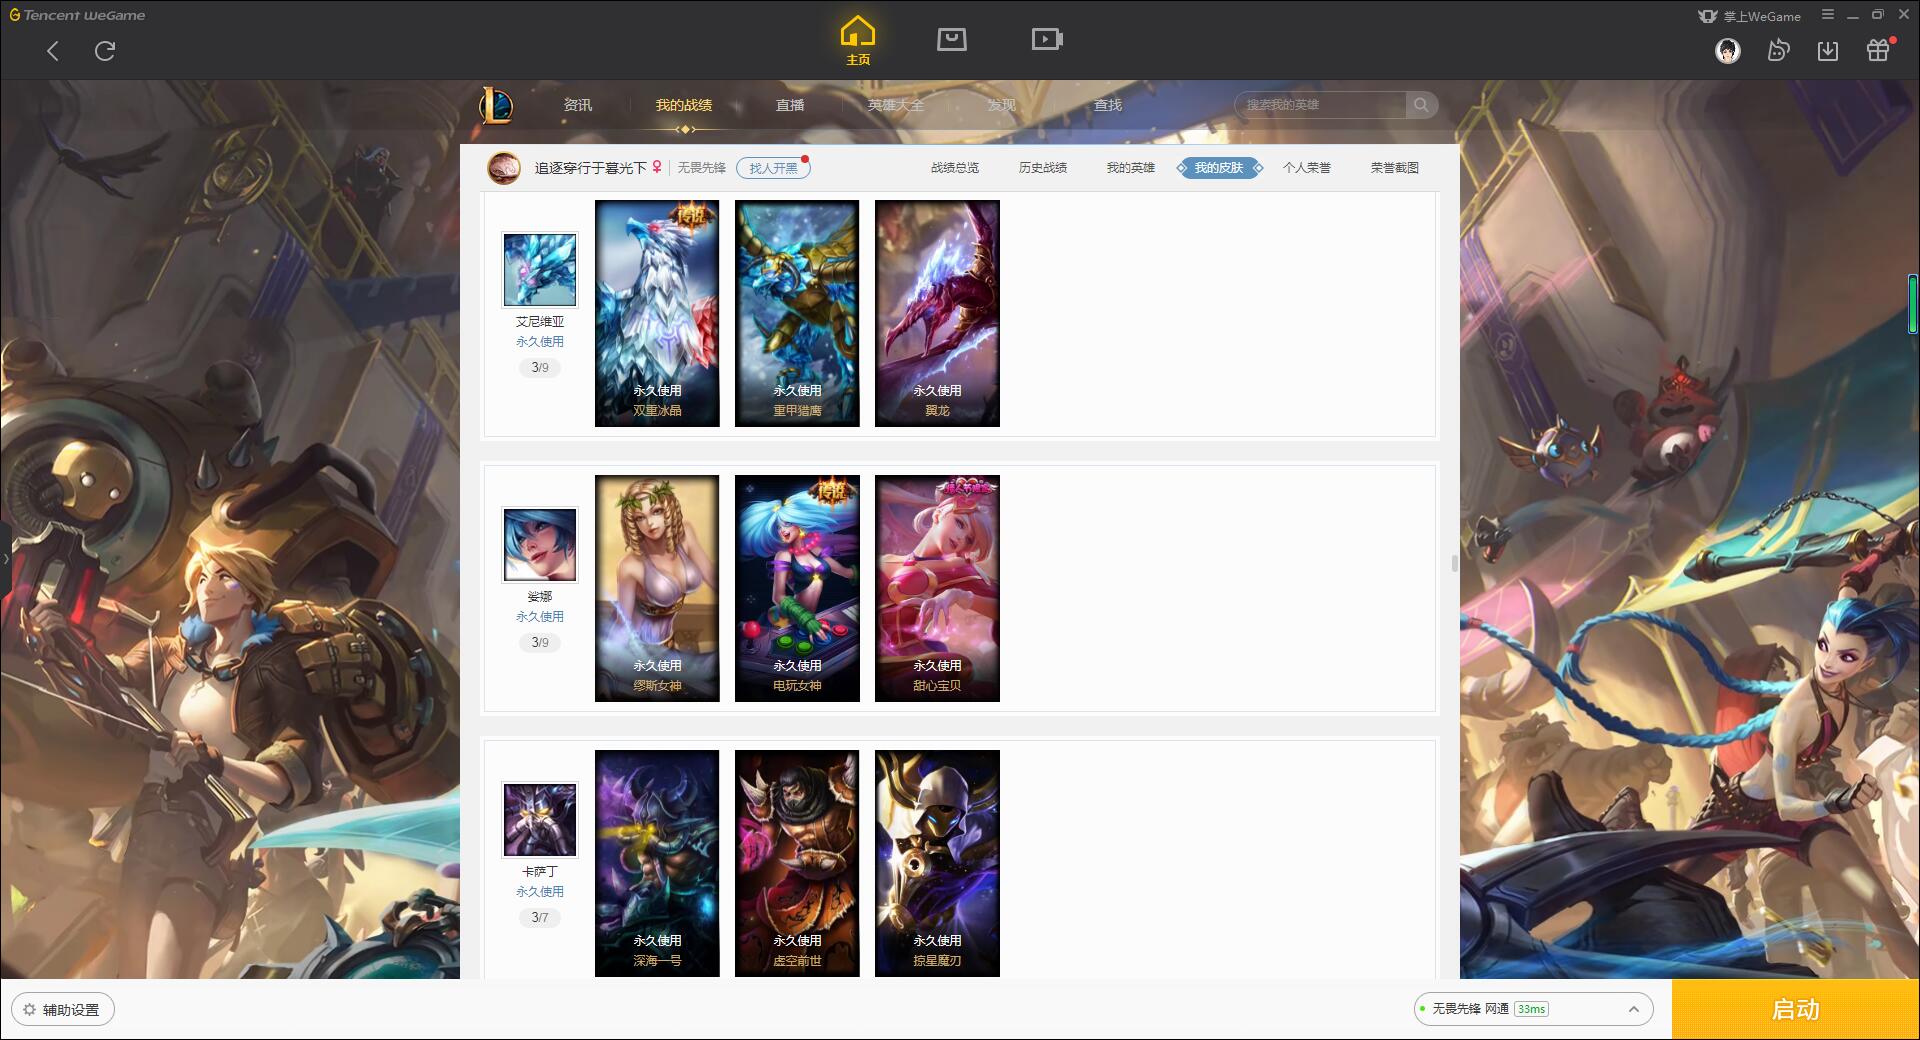Screen dimensions: 1920x1040
Task: Click the summoner name 追逐穿行于暮光下
Action: 590,168
